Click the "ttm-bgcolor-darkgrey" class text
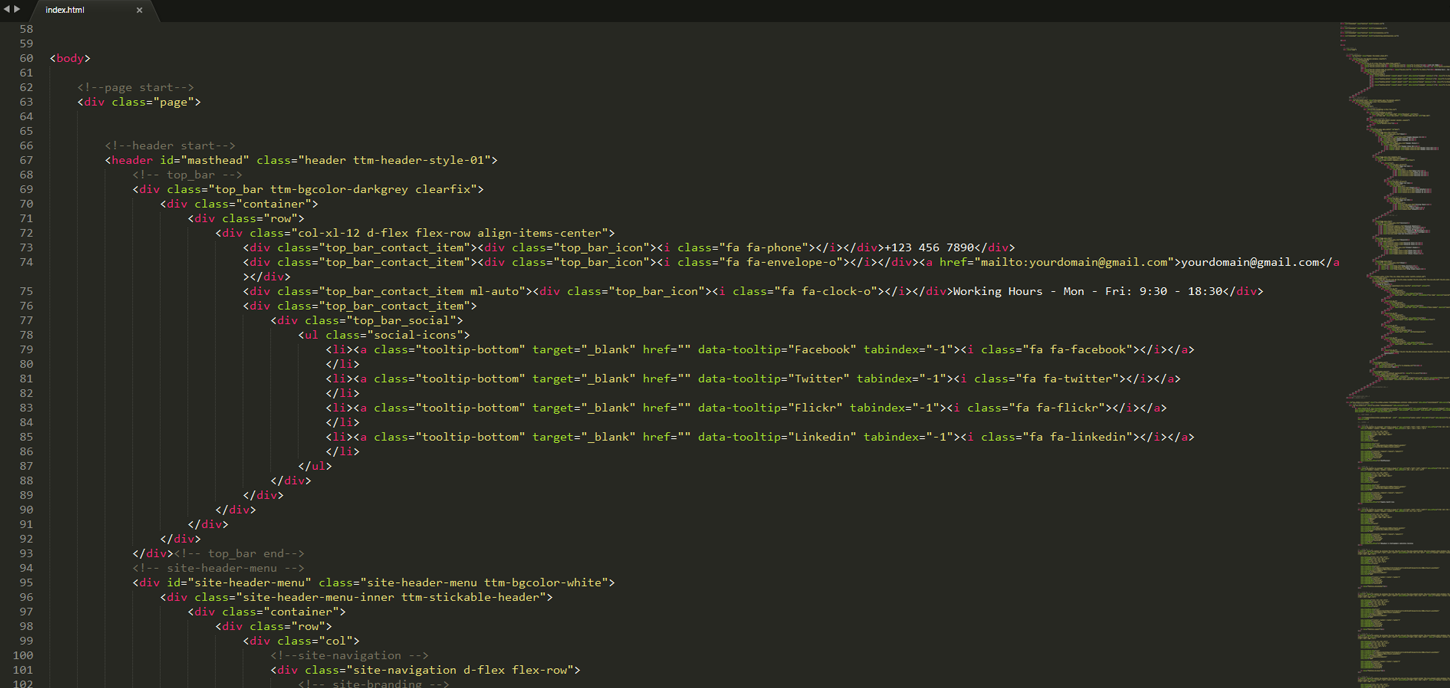This screenshot has width=1450, height=688. [x=339, y=189]
